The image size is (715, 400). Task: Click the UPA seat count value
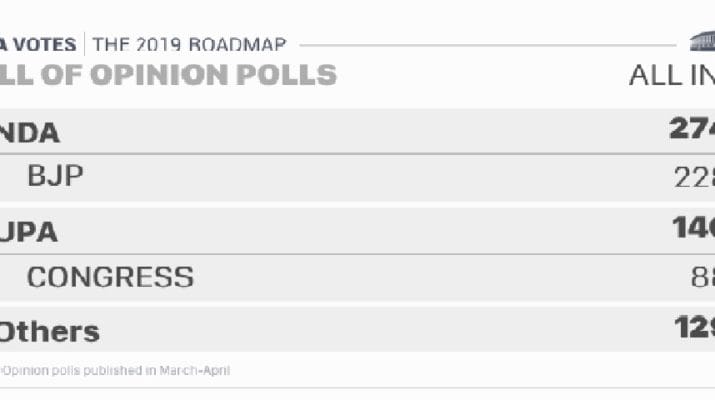click(x=694, y=227)
